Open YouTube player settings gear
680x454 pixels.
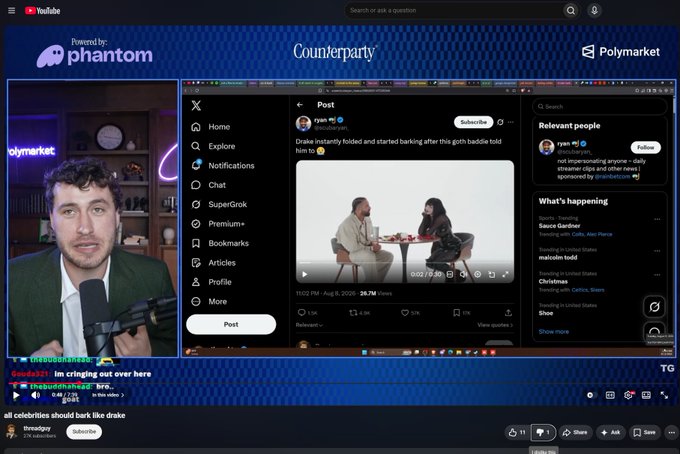pos(628,395)
